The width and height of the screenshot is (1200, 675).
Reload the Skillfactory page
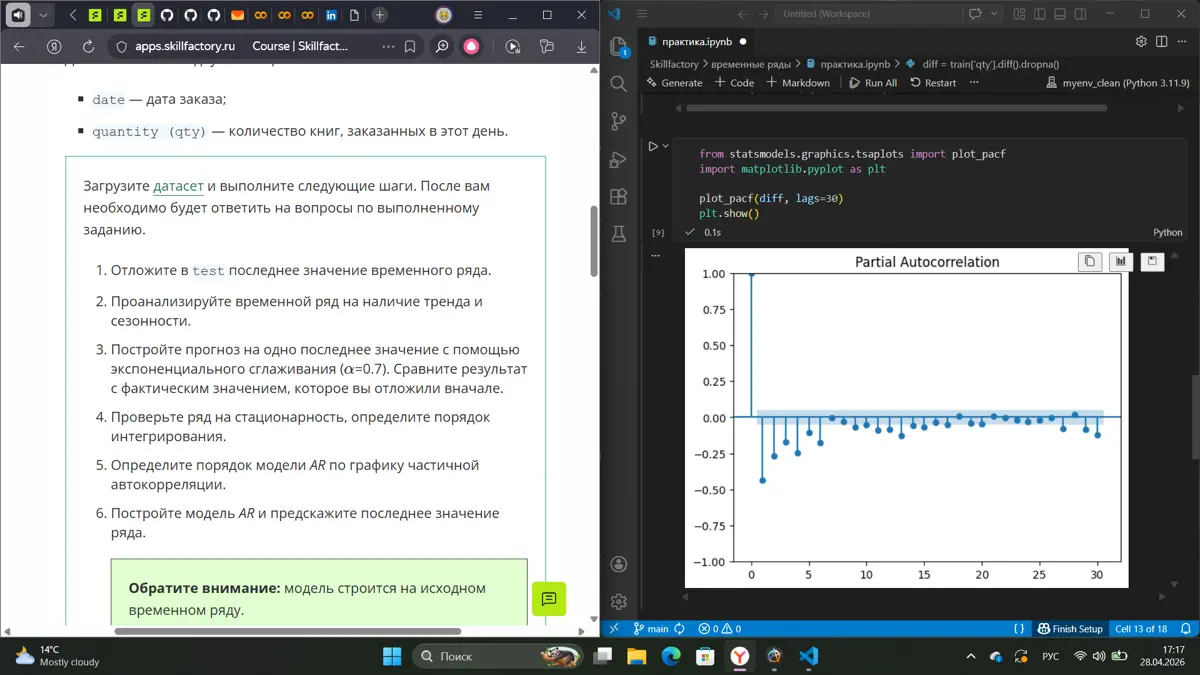pyautogui.click(x=88, y=47)
